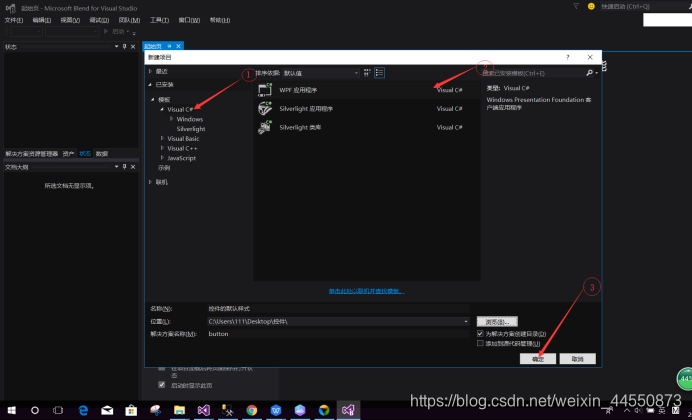
Task: Switch to the 资产 tab
Action: tap(68, 154)
